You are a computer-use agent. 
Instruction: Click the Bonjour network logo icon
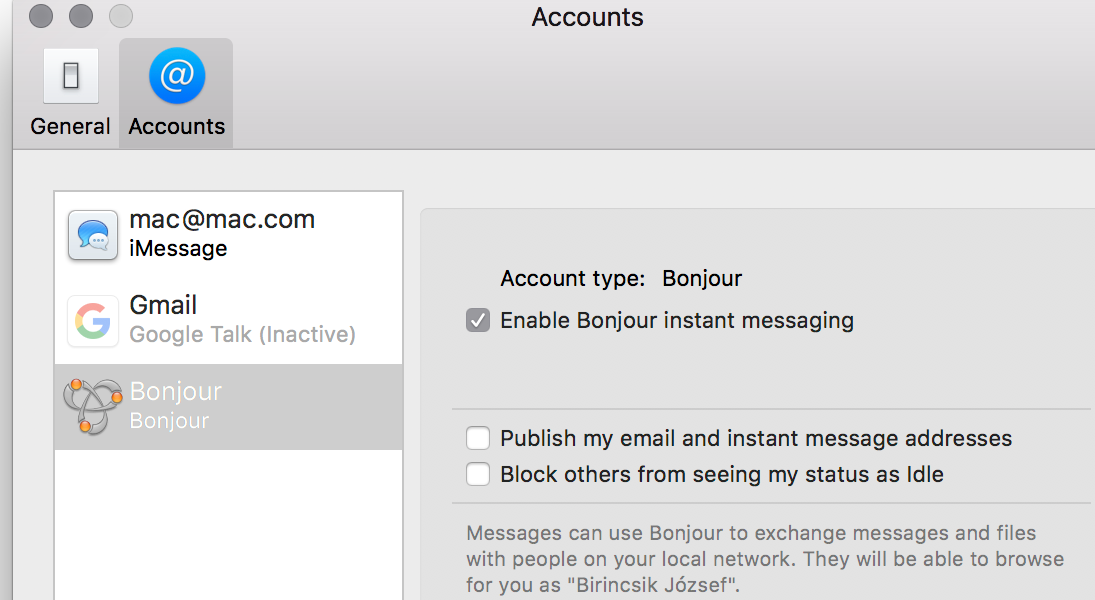pyautogui.click(x=93, y=406)
